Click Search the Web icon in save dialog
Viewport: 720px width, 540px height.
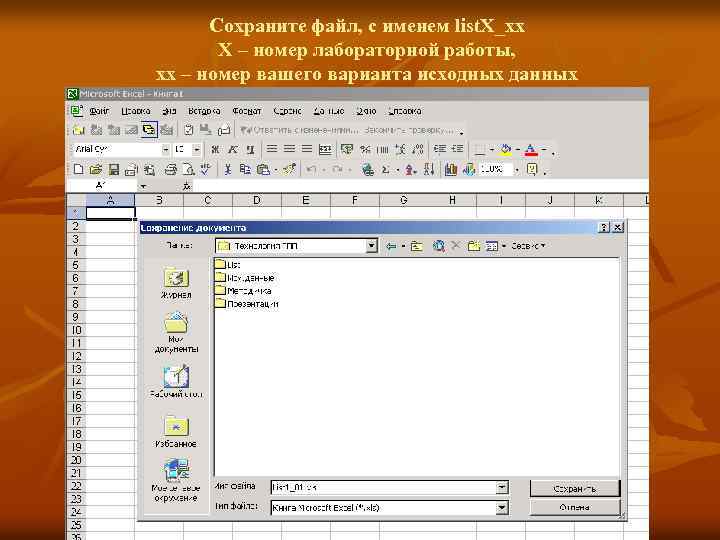click(439, 246)
